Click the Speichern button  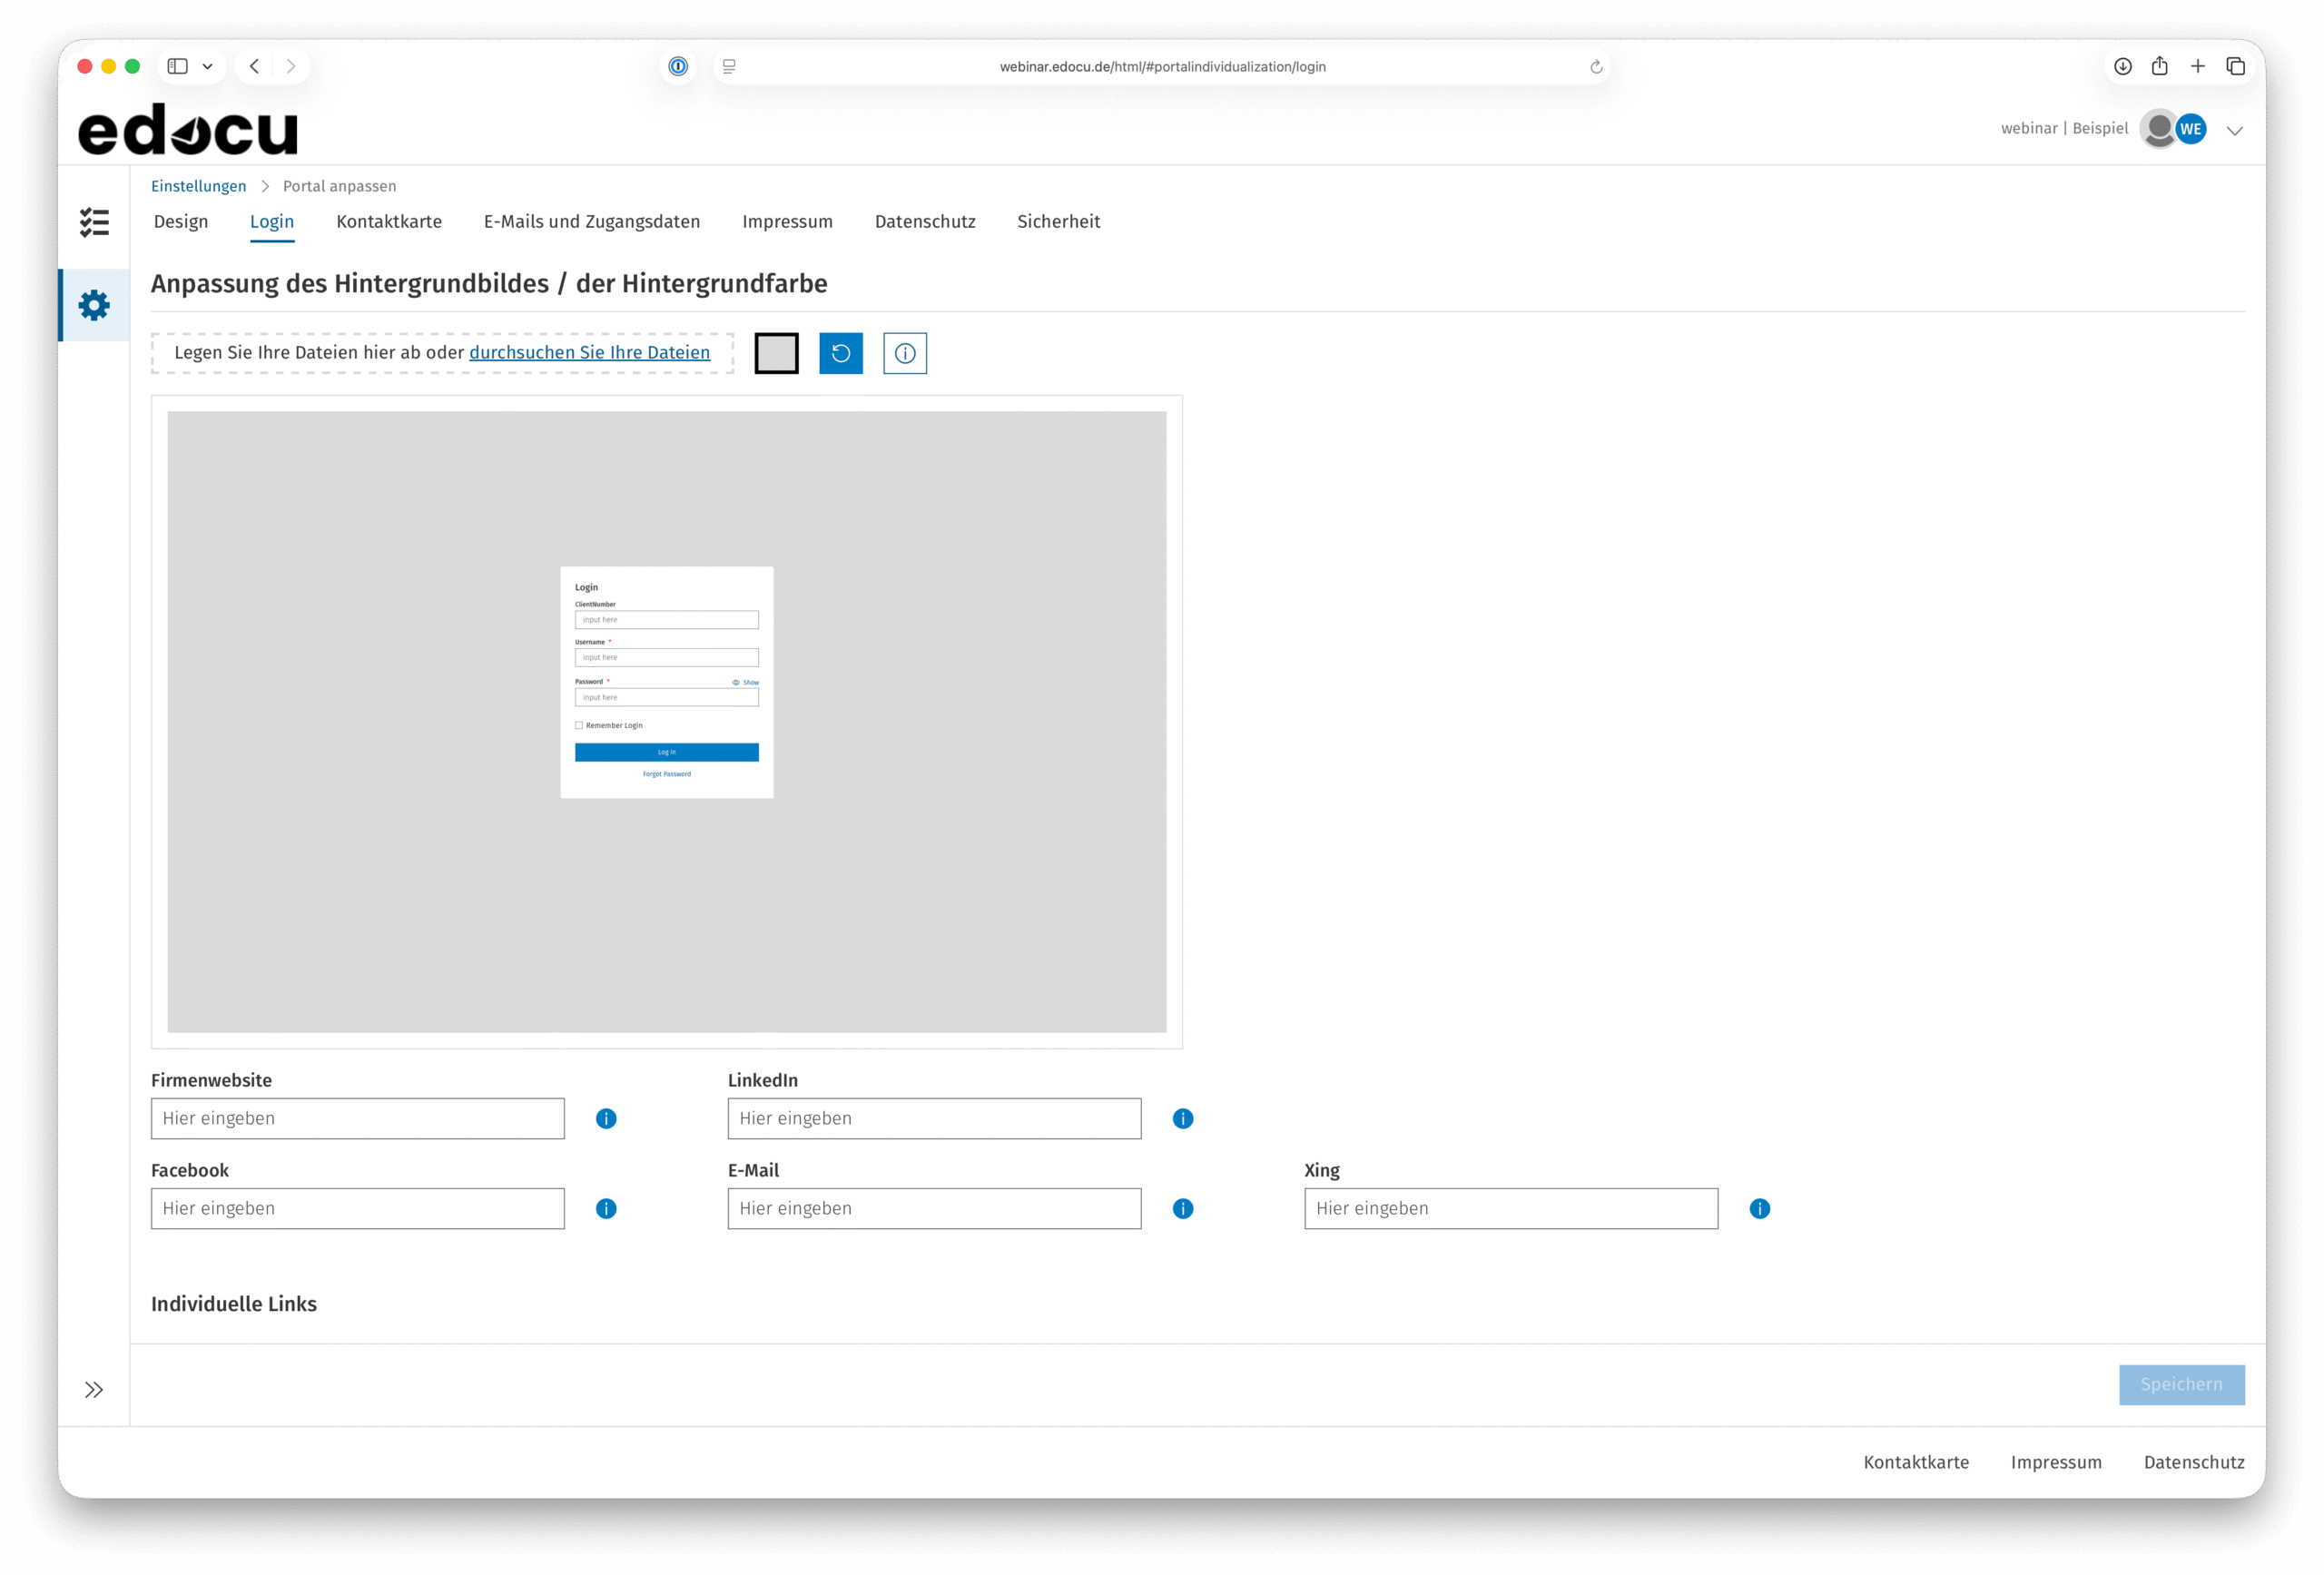click(x=2181, y=1384)
